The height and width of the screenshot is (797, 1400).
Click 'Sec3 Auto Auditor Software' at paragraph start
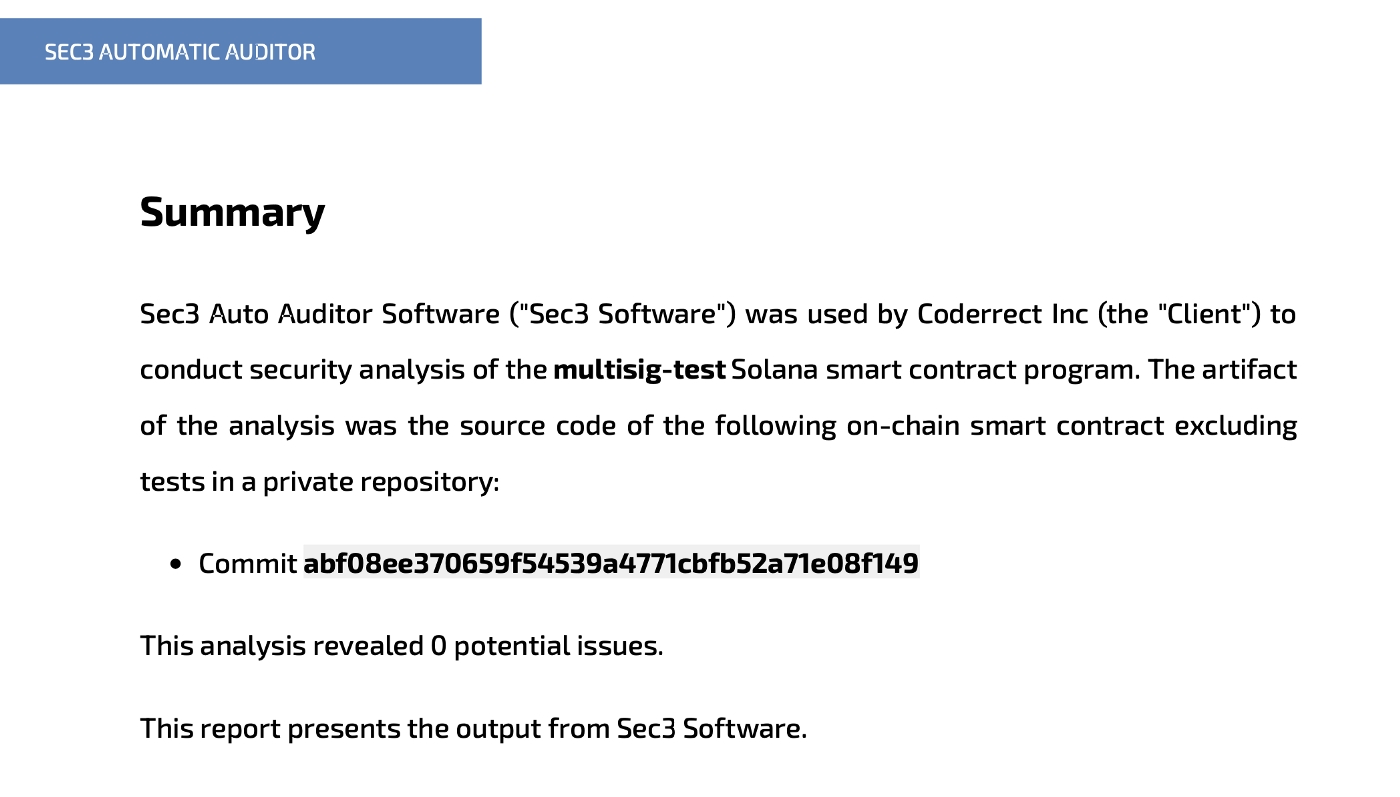[320, 314]
